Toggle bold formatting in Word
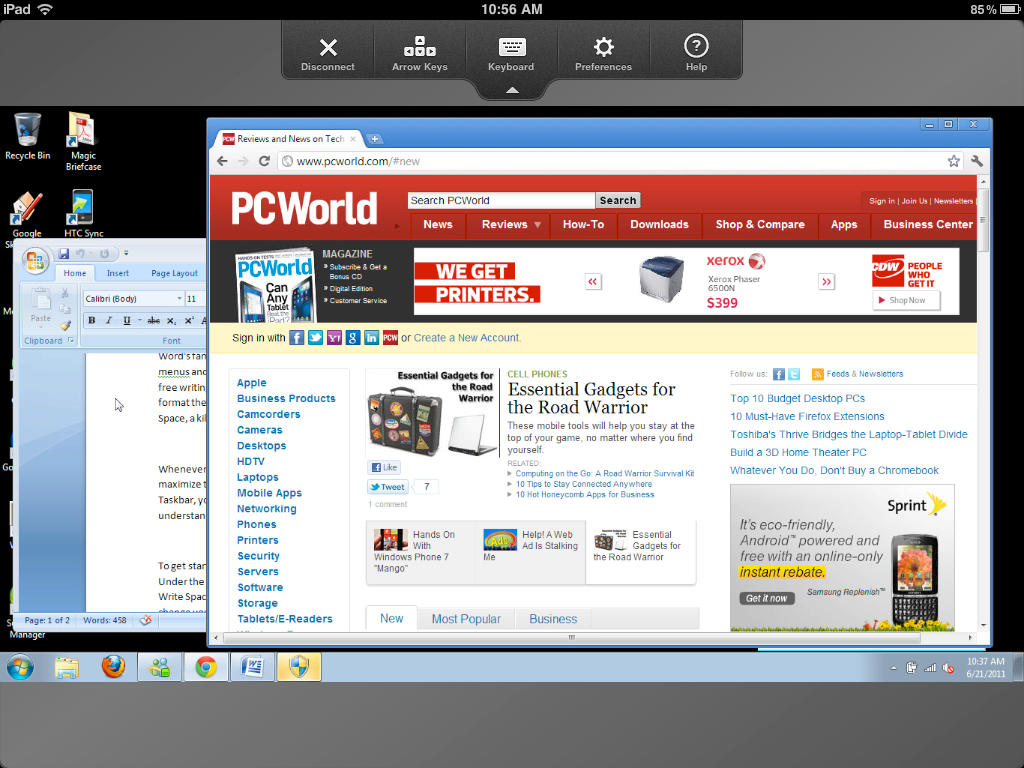Image resolution: width=1024 pixels, height=768 pixels. tap(91, 321)
